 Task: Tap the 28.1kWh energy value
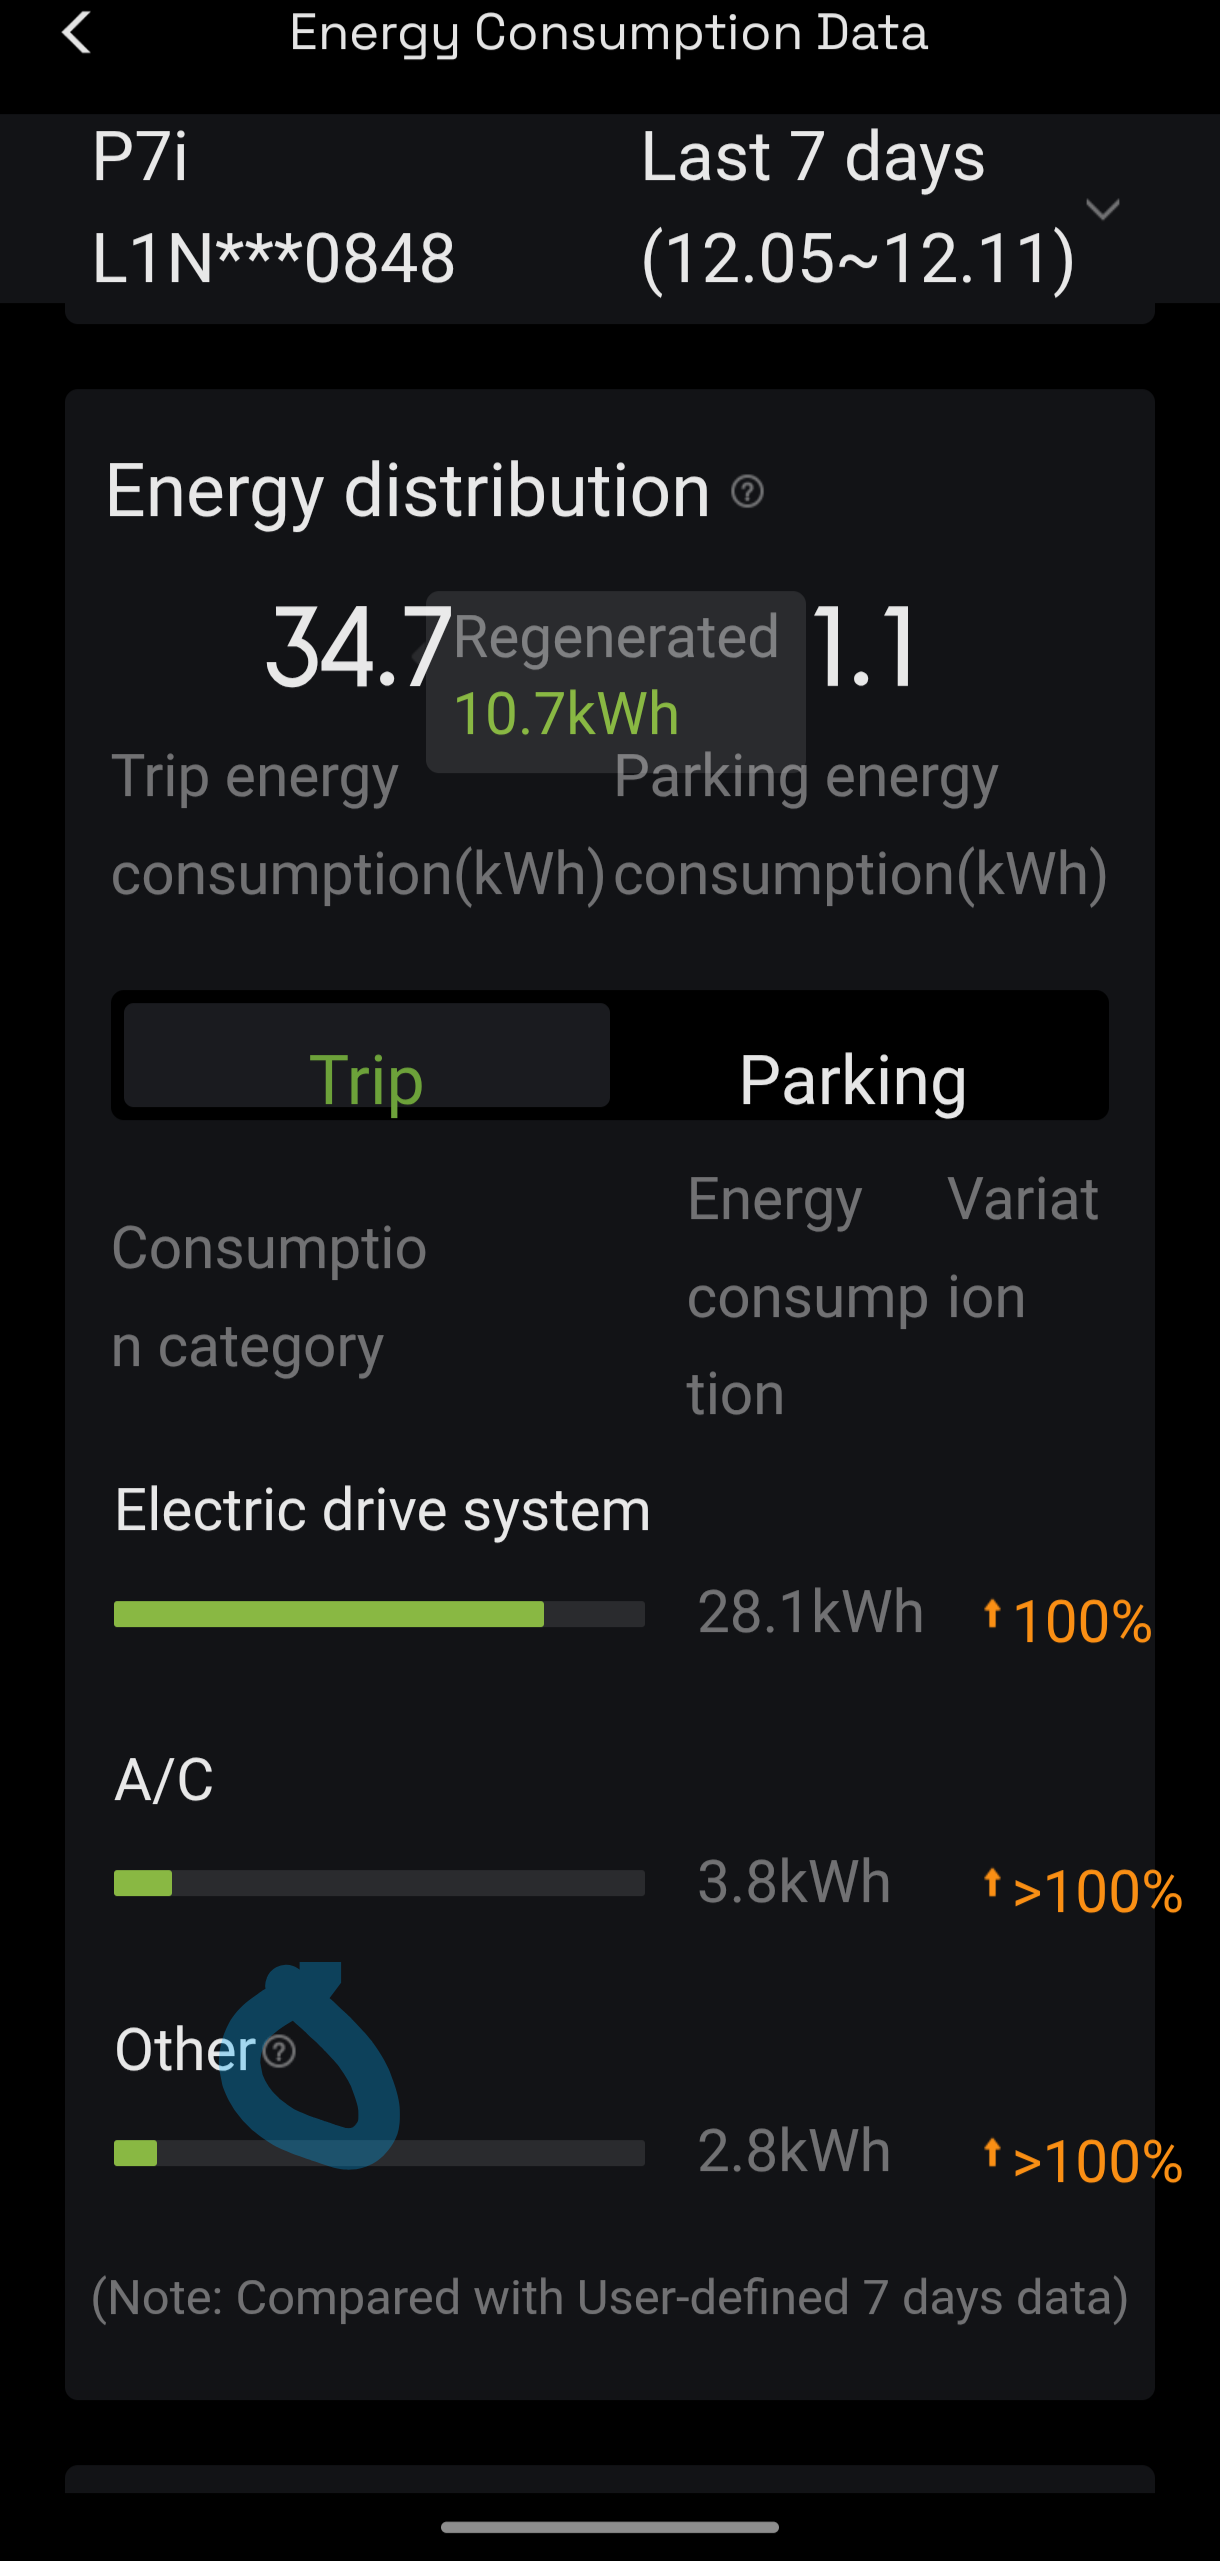click(x=810, y=1612)
